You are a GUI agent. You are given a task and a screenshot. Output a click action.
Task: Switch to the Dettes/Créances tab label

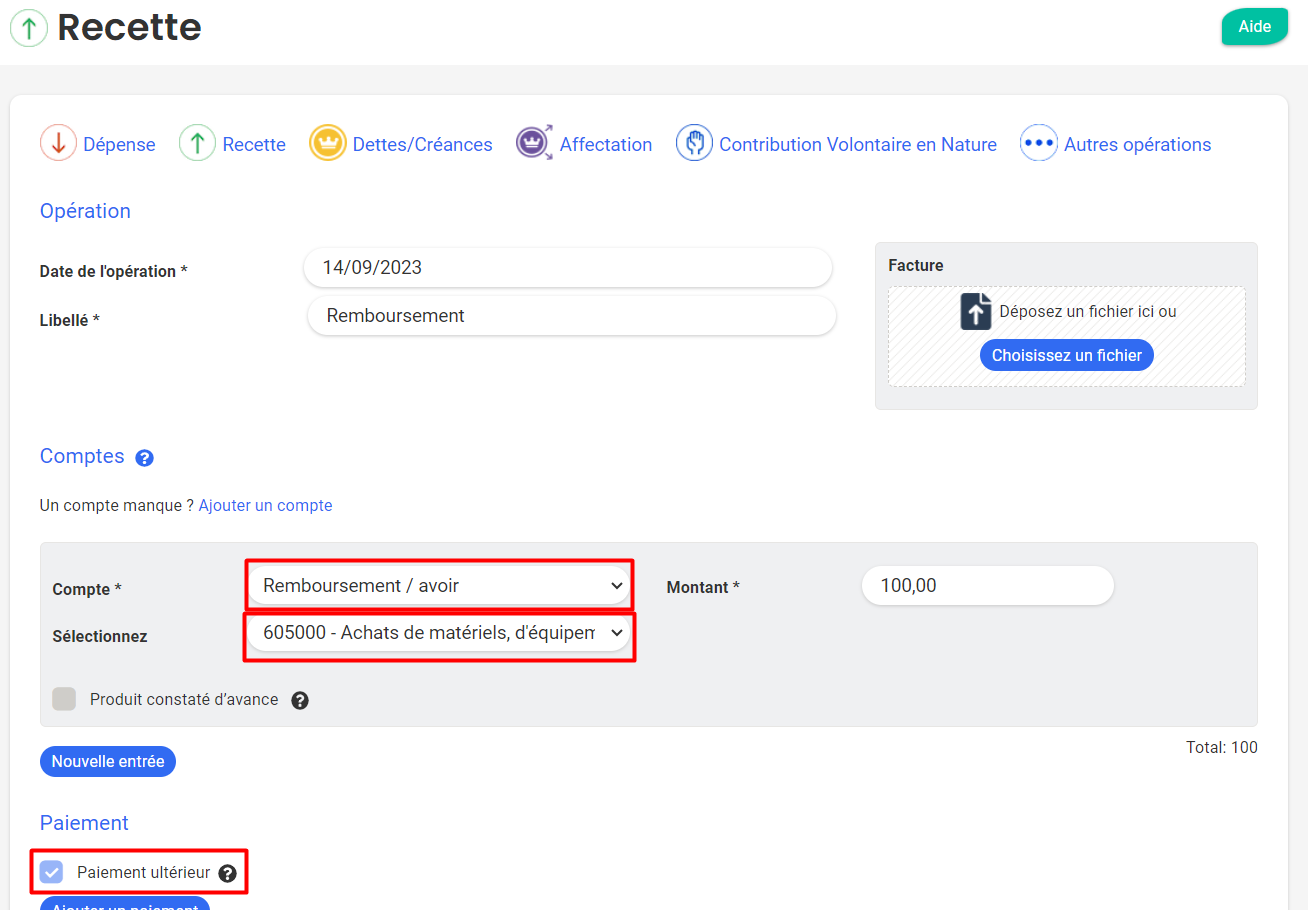tap(422, 145)
